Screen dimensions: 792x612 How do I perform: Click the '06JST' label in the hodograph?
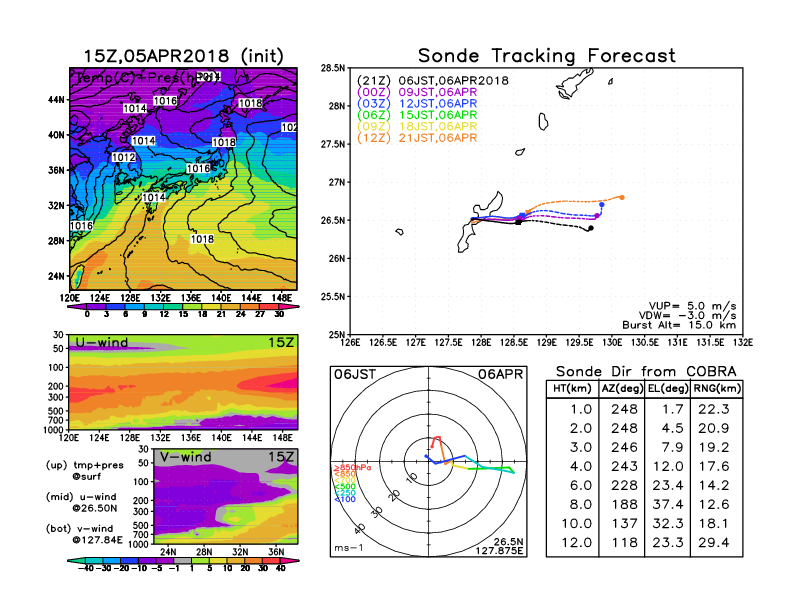coord(355,375)
